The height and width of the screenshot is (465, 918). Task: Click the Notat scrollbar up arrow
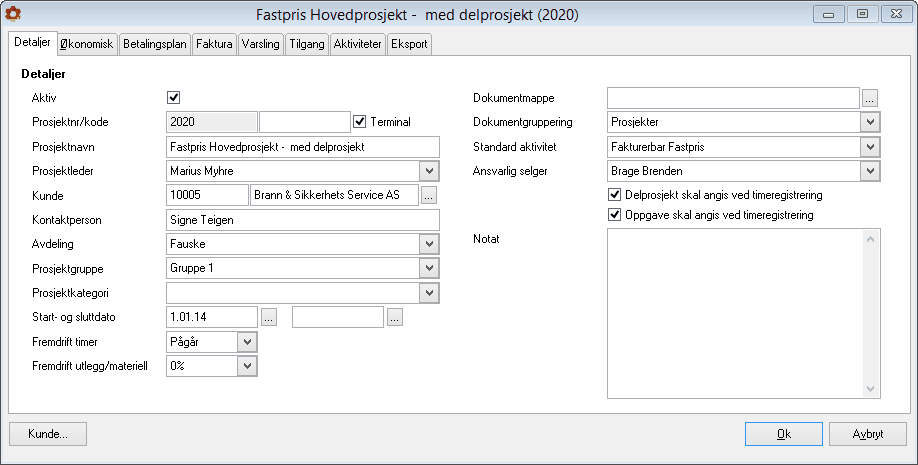(871, 239)
